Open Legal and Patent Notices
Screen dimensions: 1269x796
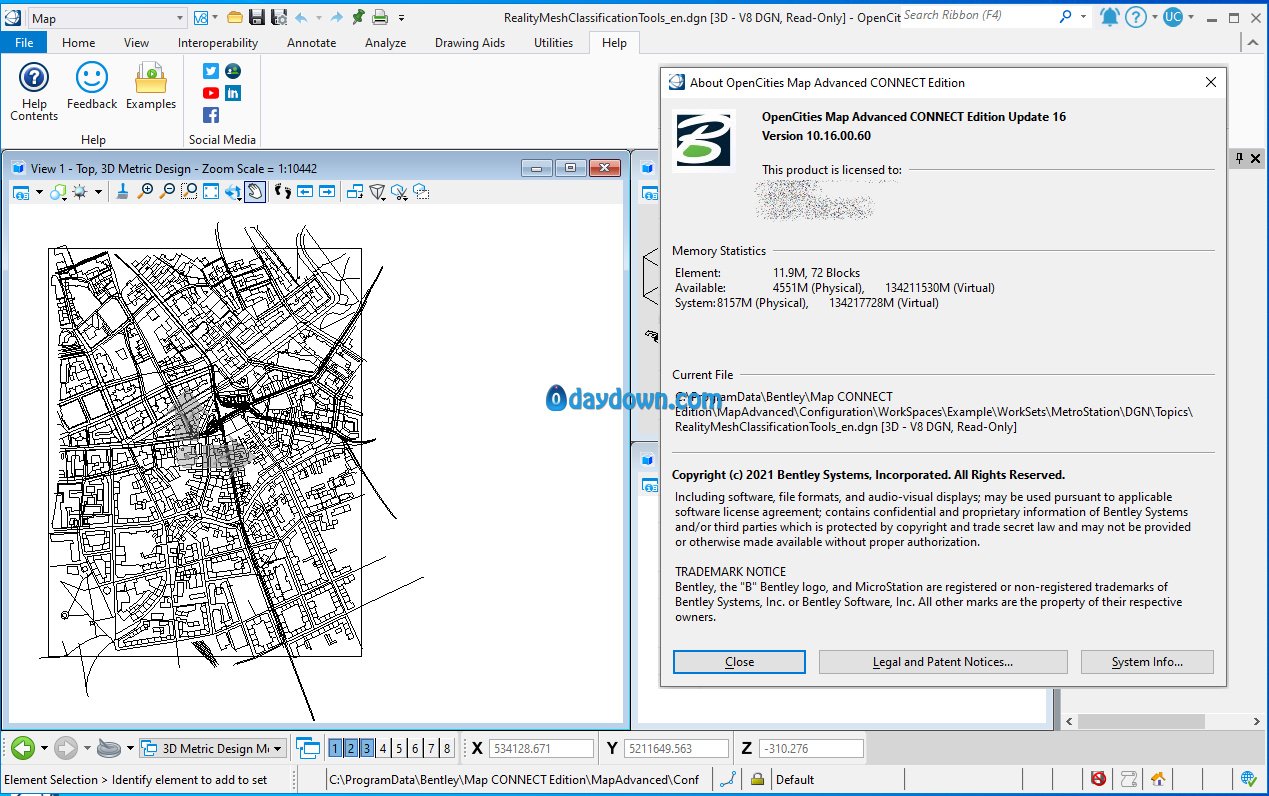(x=943, y=662)
